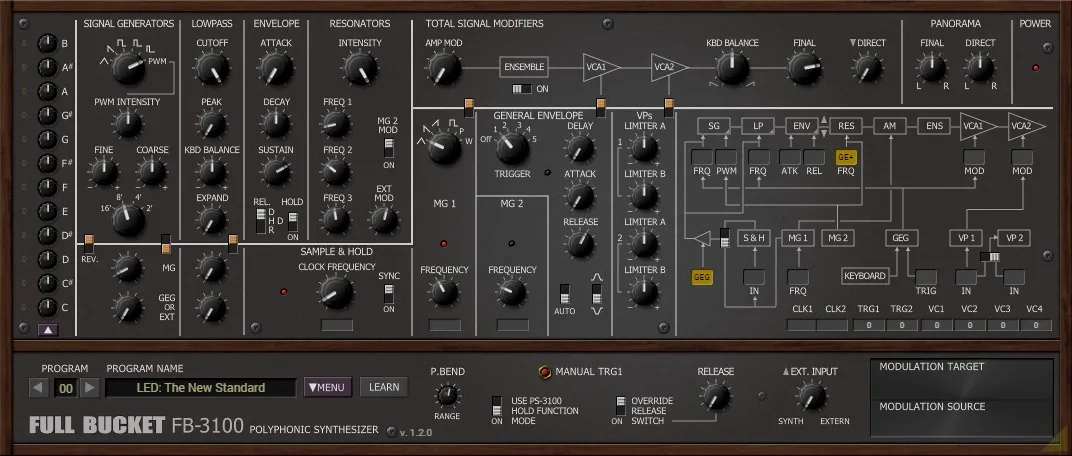This screenshot has width=1072, height=456.
Task: Click the KBD BALANCE knob in Total Signal Modifiers
Action: point(732,69)
